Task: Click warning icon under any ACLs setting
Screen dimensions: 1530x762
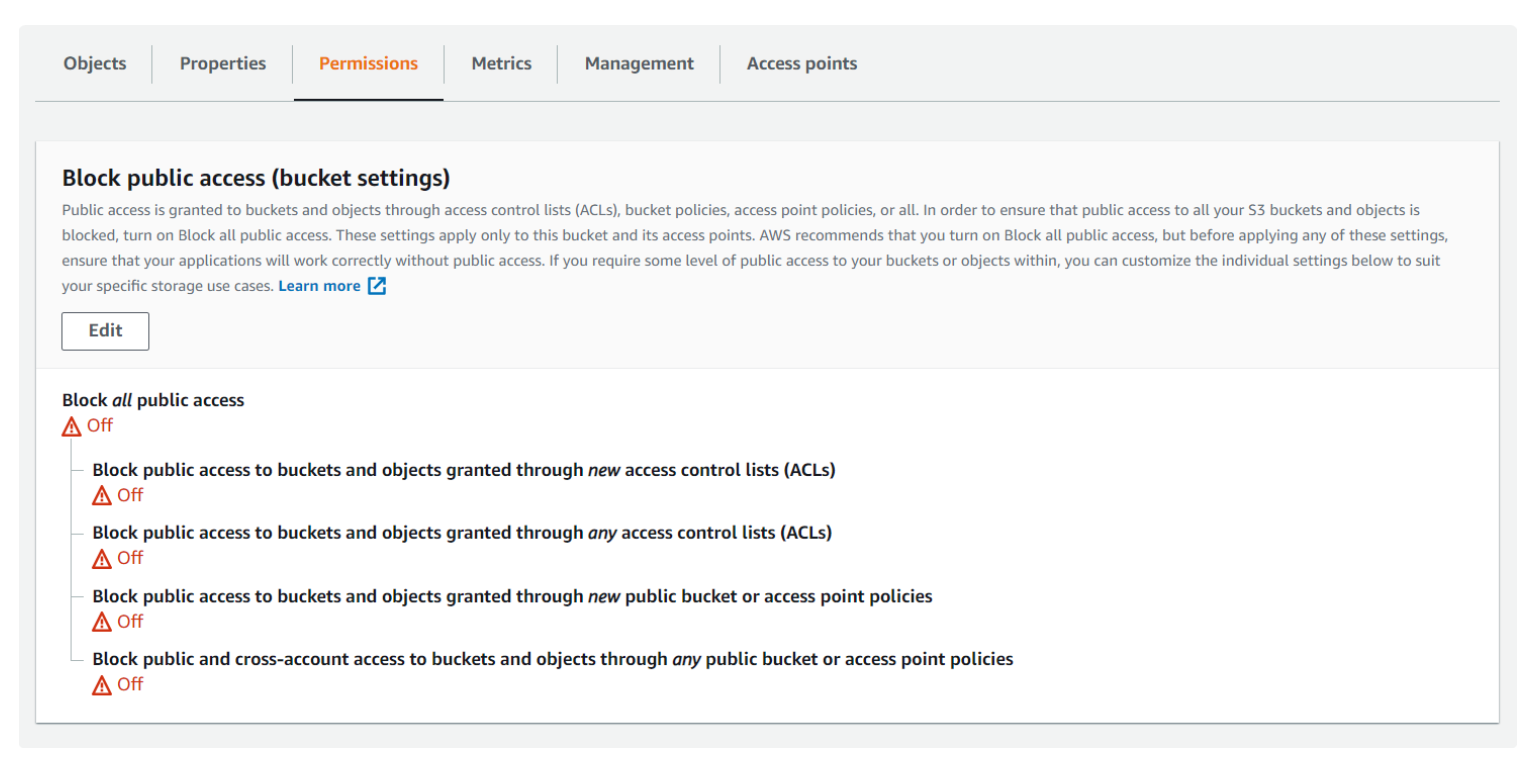Action: [101, 559]
